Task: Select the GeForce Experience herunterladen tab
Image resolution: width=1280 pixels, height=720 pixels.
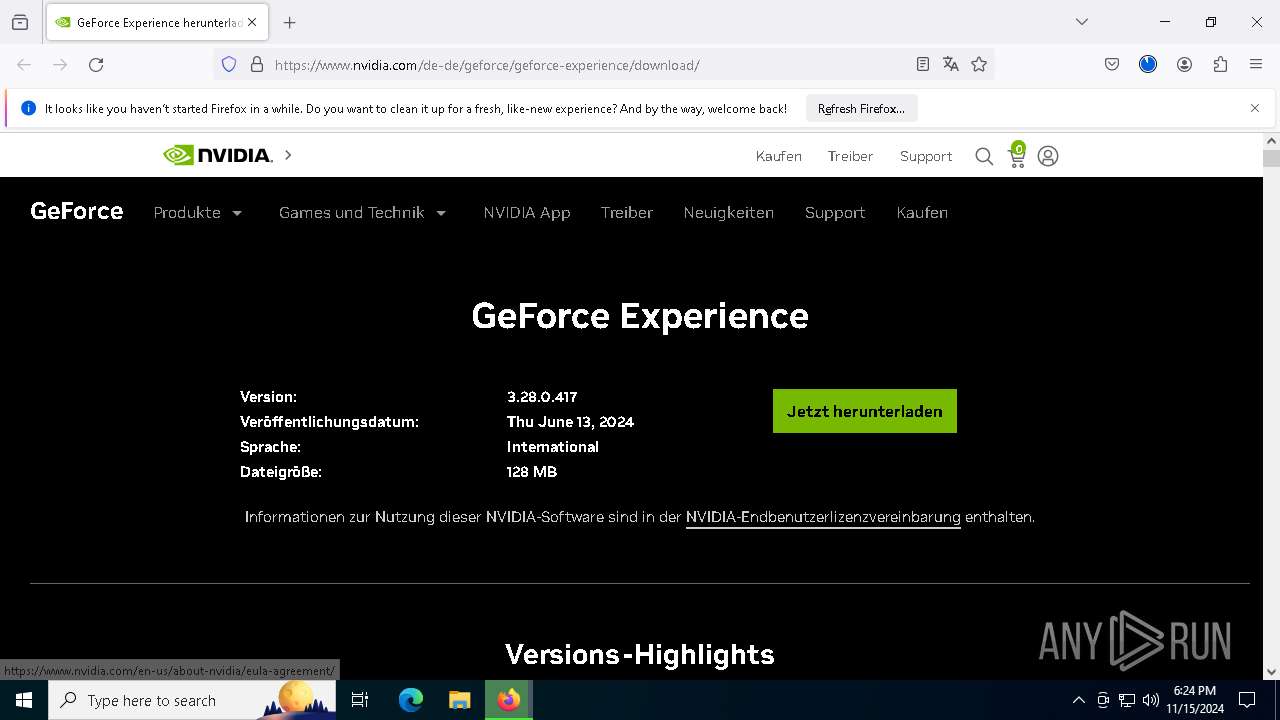Action: [x=156, y=22]
